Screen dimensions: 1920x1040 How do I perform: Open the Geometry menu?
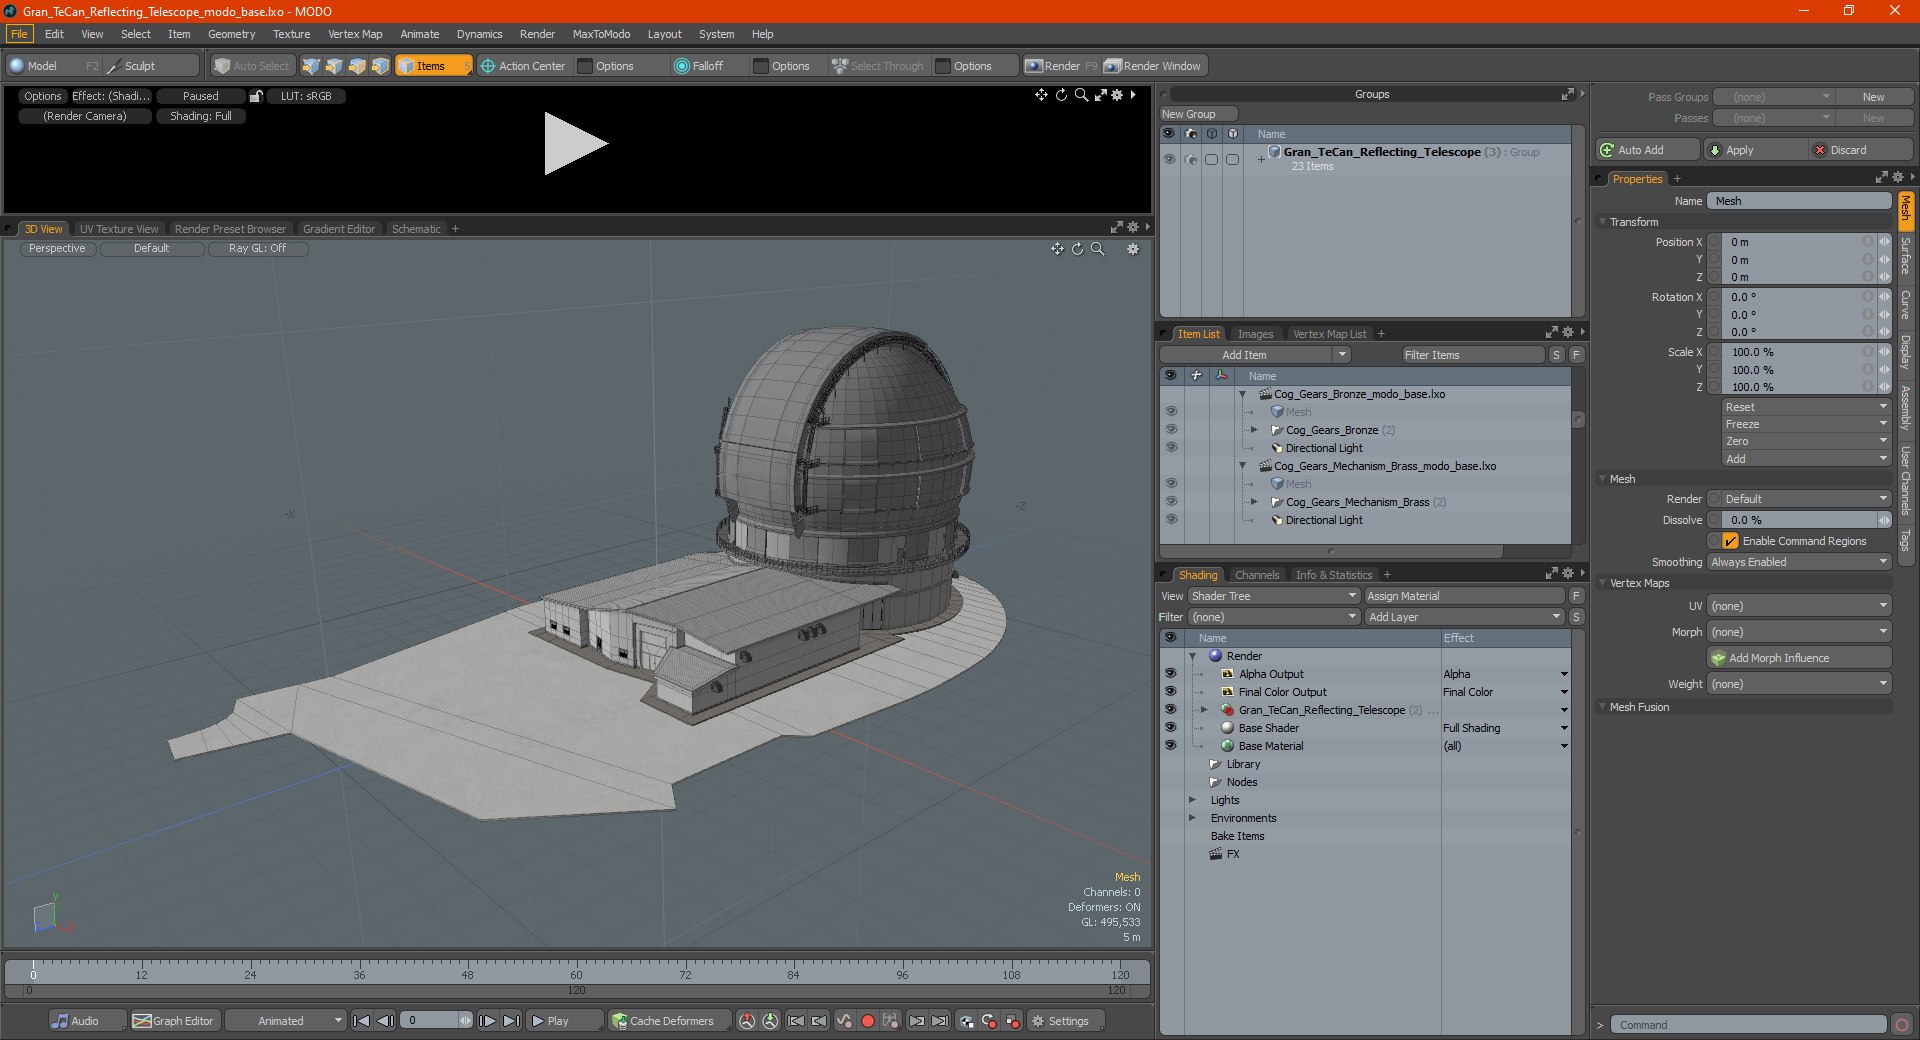[x=231, y=34]
